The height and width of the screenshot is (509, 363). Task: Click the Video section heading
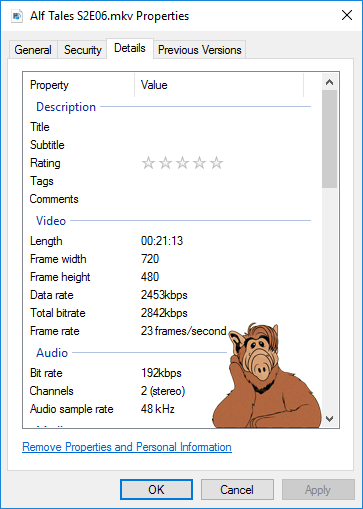pyautogui.click(x=51, y=221)
